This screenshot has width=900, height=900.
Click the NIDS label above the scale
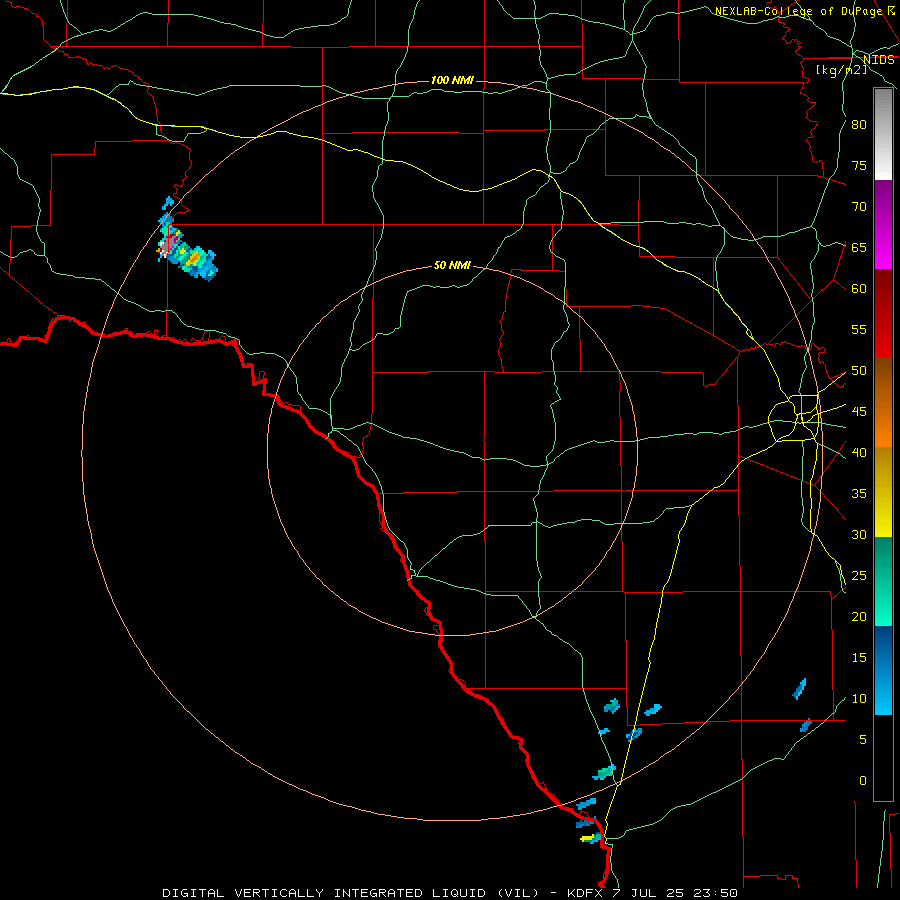pos(878,59)
